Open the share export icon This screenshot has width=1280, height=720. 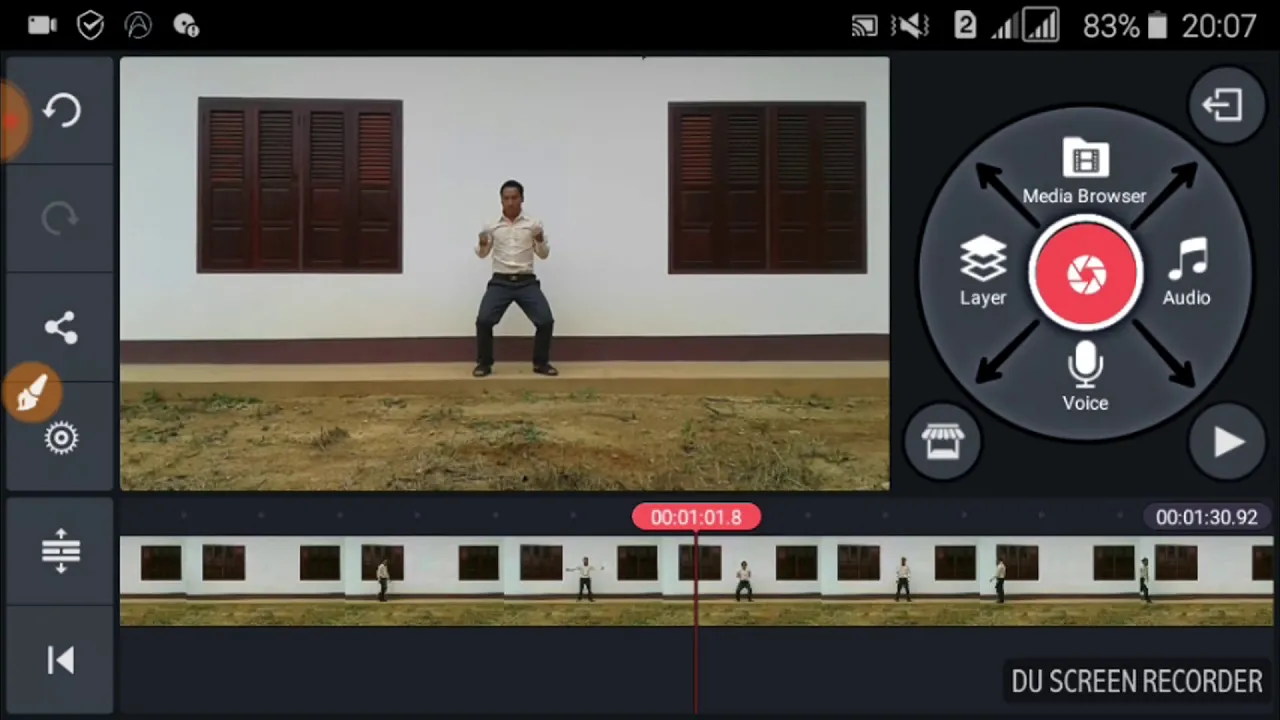click(x=61, y=328)
